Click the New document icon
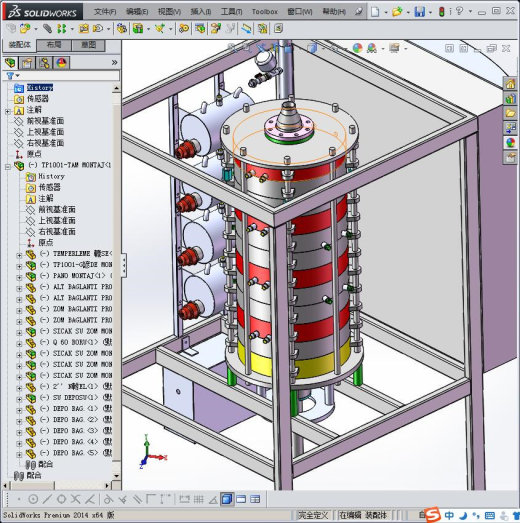 (375, 12)
